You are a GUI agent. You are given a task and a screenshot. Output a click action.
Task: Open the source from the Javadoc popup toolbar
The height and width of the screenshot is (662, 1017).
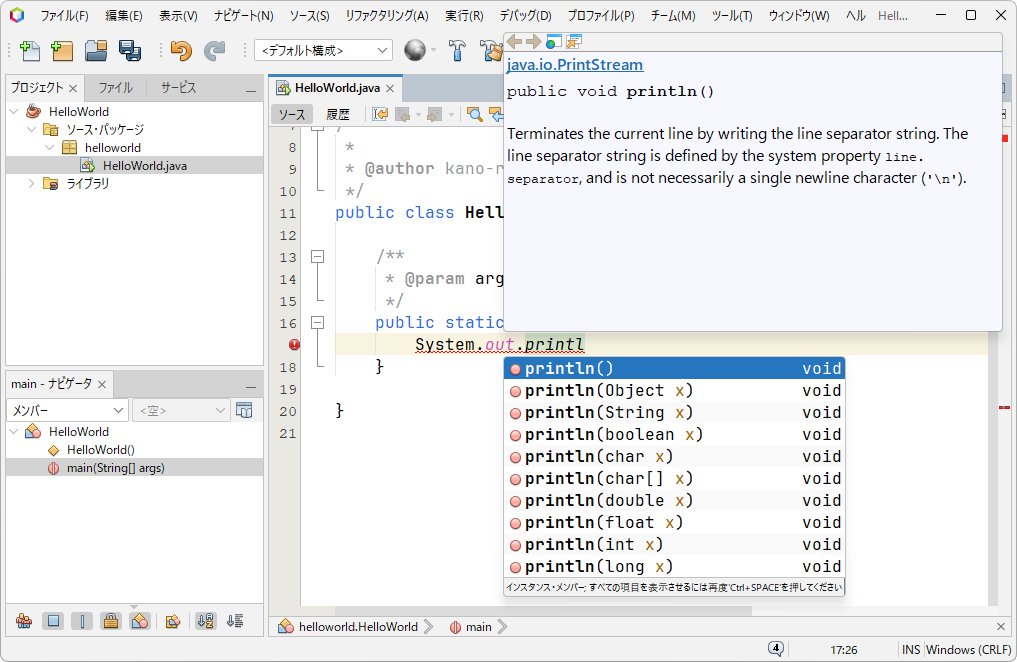[574, 42]
